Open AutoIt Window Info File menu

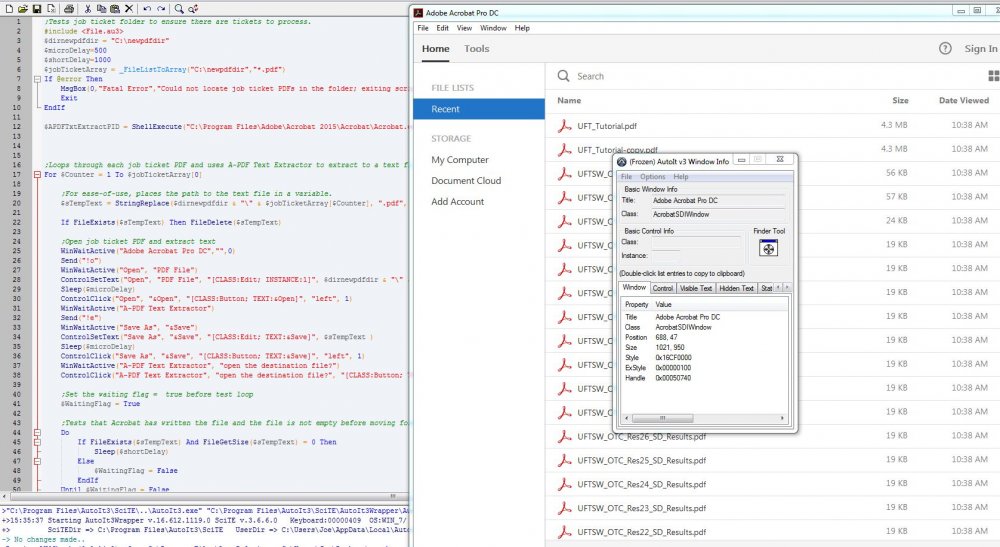click(x=626, y=177)
